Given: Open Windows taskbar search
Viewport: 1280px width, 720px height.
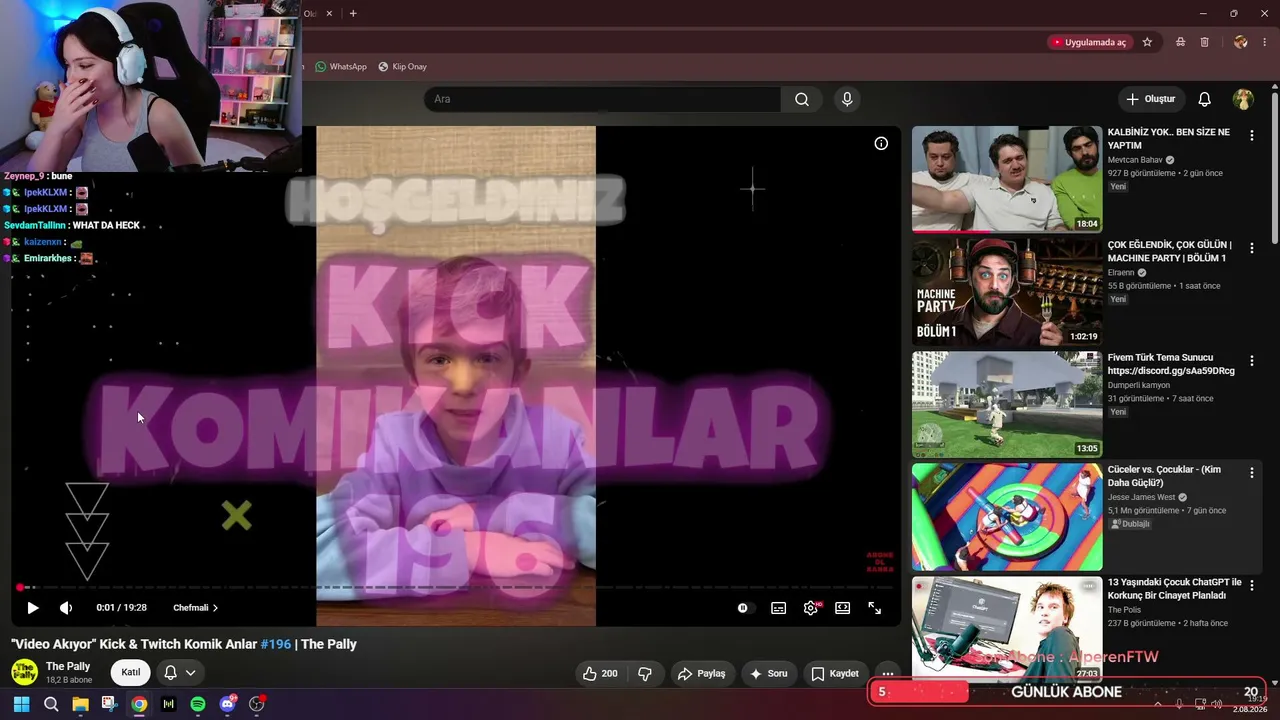Looking at the screenshot, I should pyautogui.click(x=51, y=704).
